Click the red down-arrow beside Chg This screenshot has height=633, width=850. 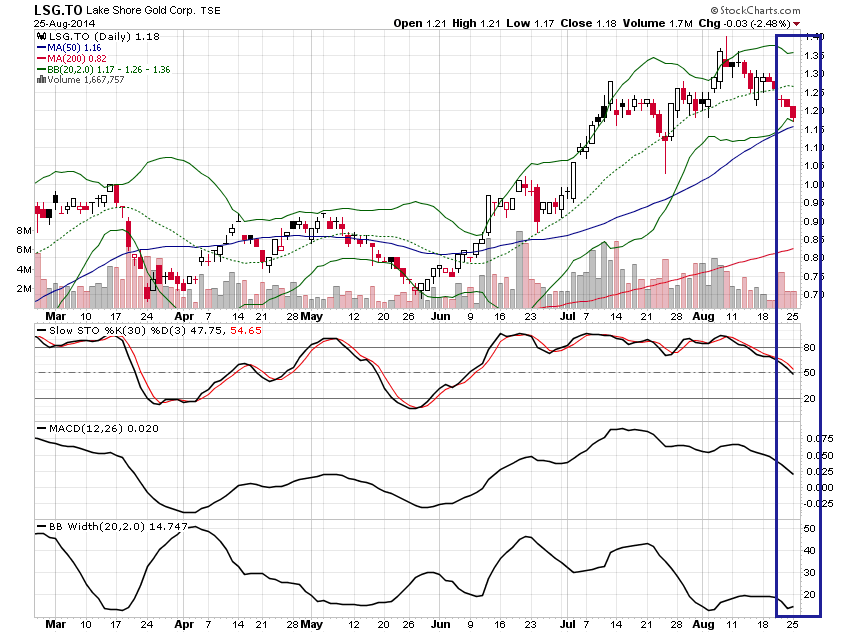[x=796, y=24]
